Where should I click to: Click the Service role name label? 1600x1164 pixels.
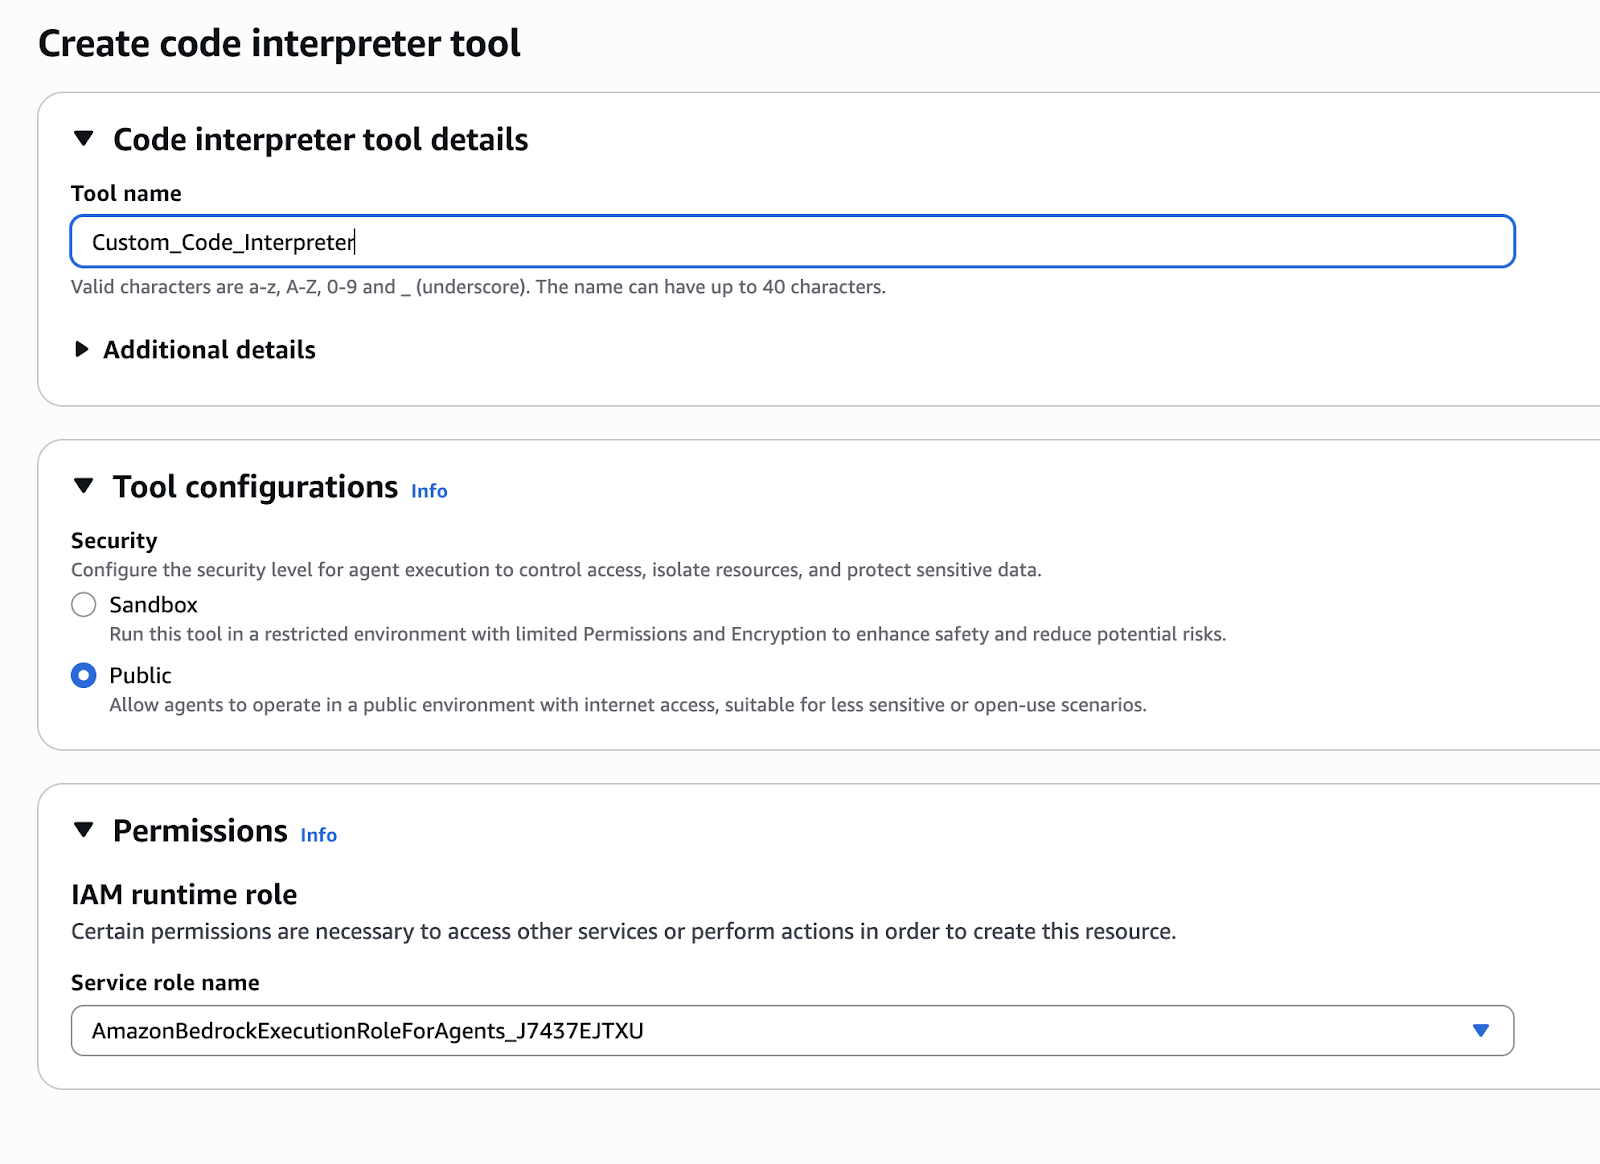point(165,983)
